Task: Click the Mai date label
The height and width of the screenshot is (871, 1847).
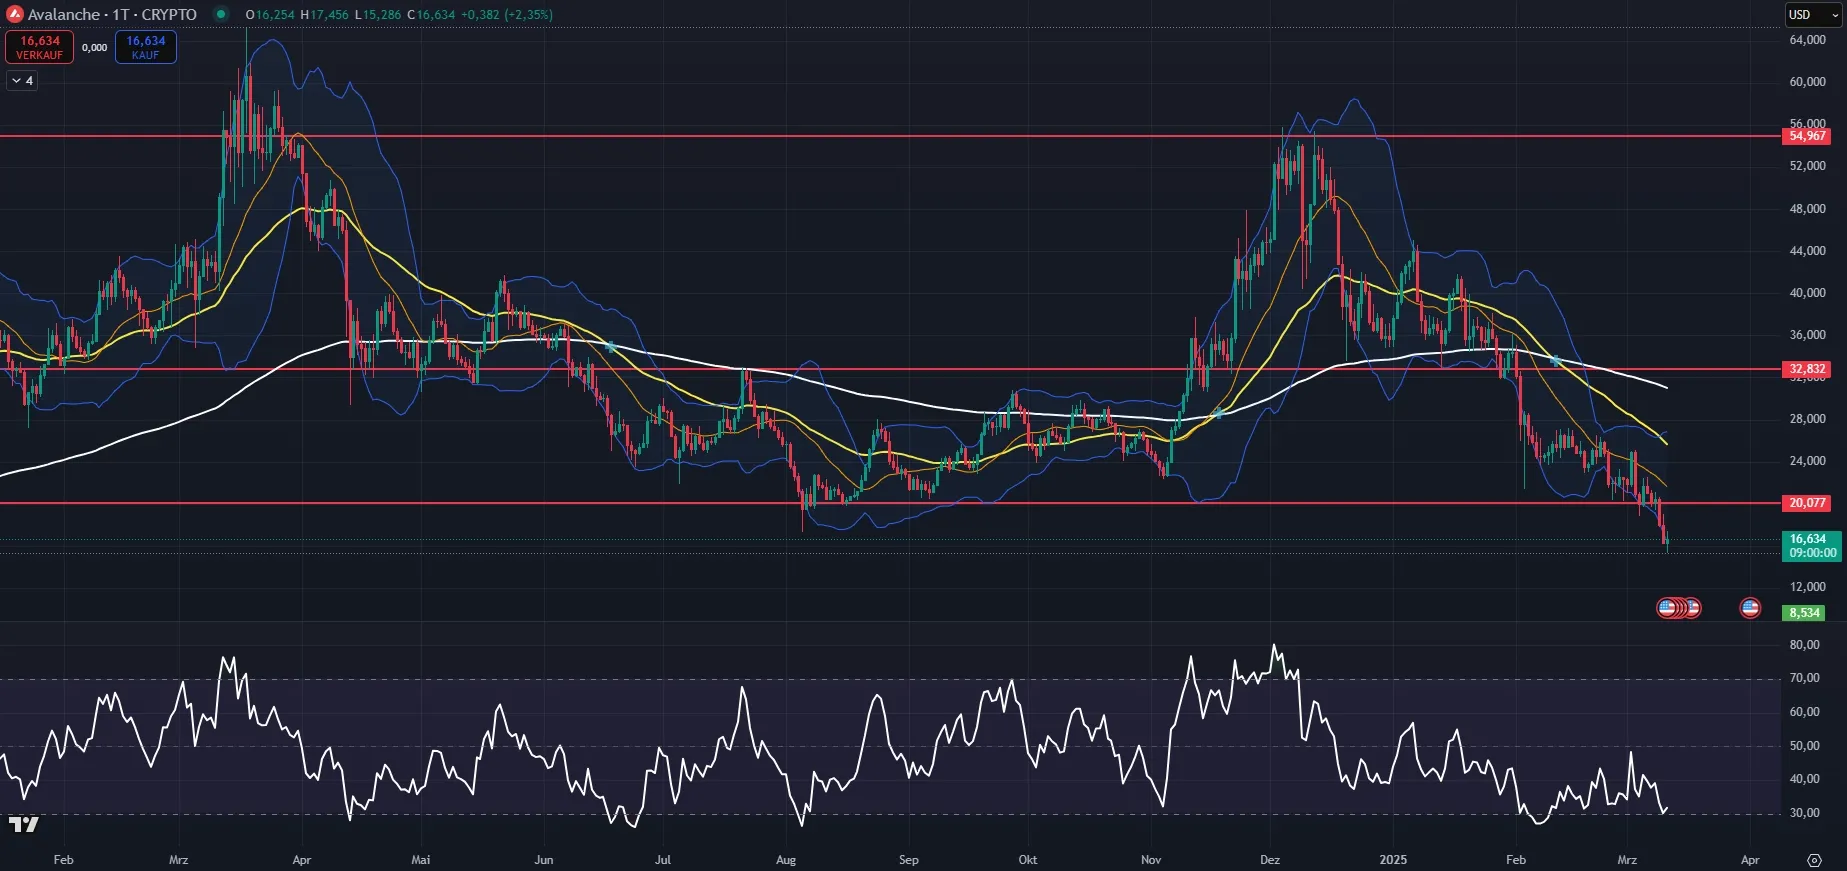Action: pyautogui.click(x=421, y=860)
